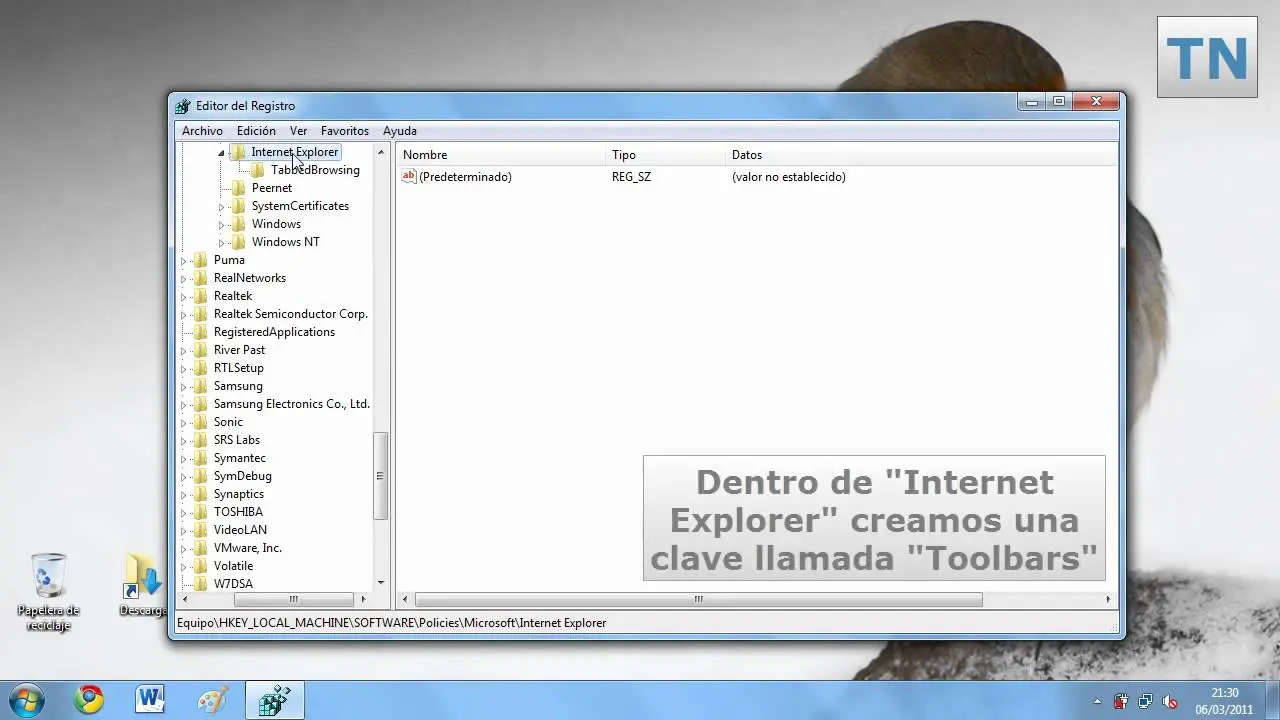Select the RegisteredApplications folder icon
The width and height of the screenshot is (1280, 720).
coord(200,332)
